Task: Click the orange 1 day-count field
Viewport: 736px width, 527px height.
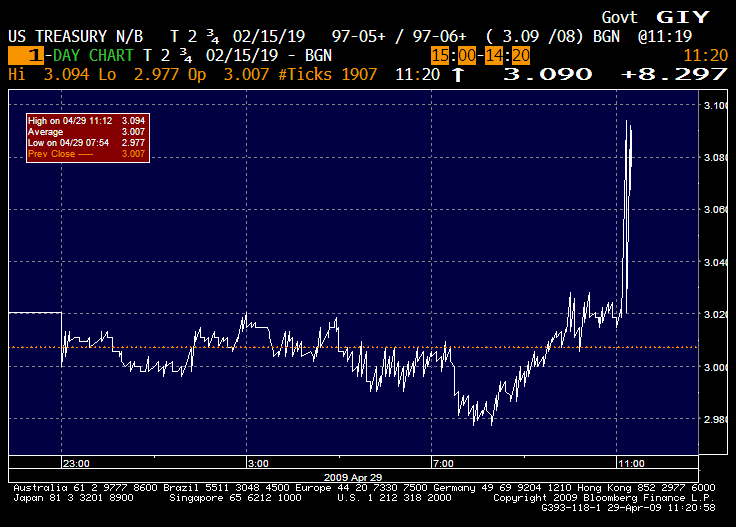Action: click(x=26, y=55)
